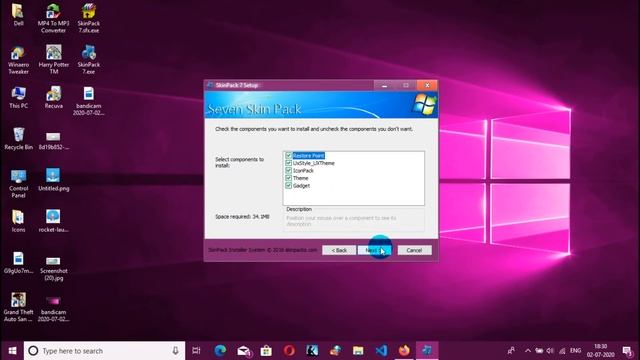Open the People icon in tray
Image resolution: width=640 pixels, height=360 pixels.
[511, 351]
